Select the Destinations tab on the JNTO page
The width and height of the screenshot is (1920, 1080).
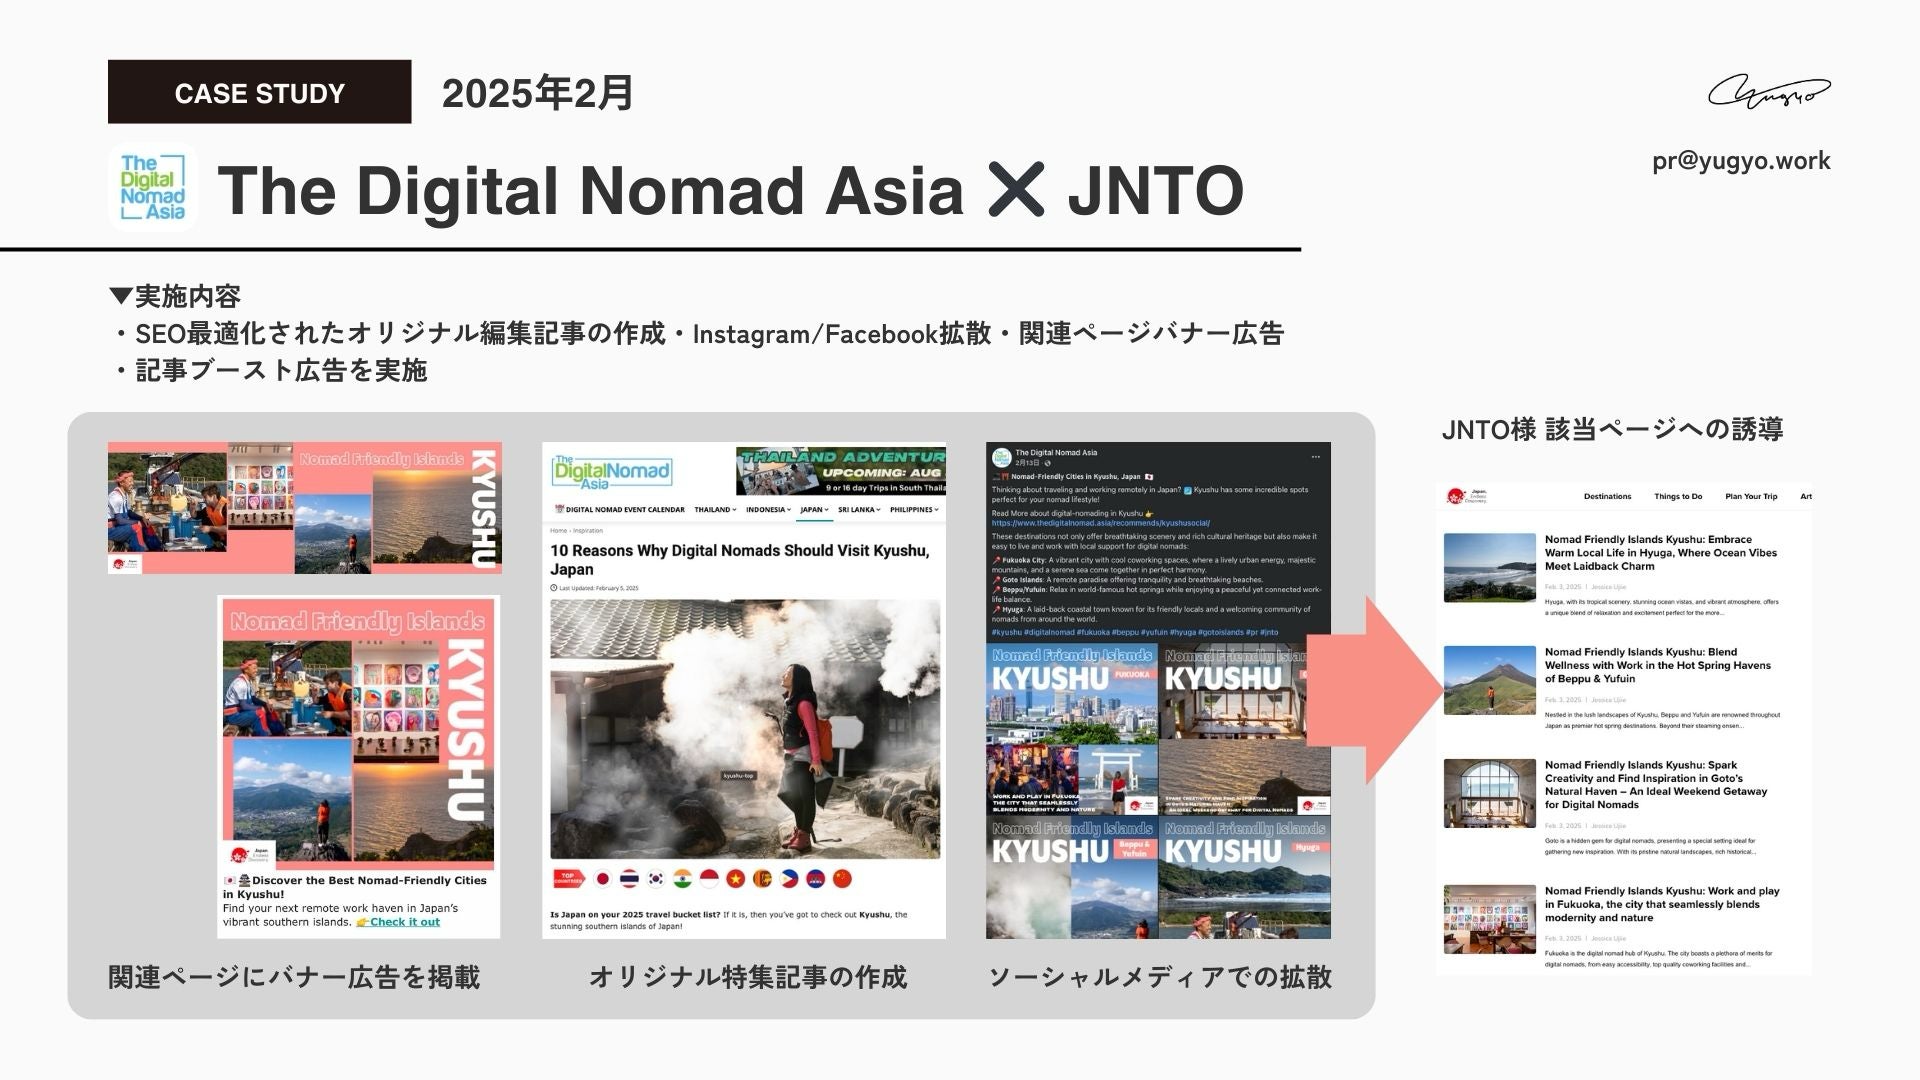pos(1607,496)
